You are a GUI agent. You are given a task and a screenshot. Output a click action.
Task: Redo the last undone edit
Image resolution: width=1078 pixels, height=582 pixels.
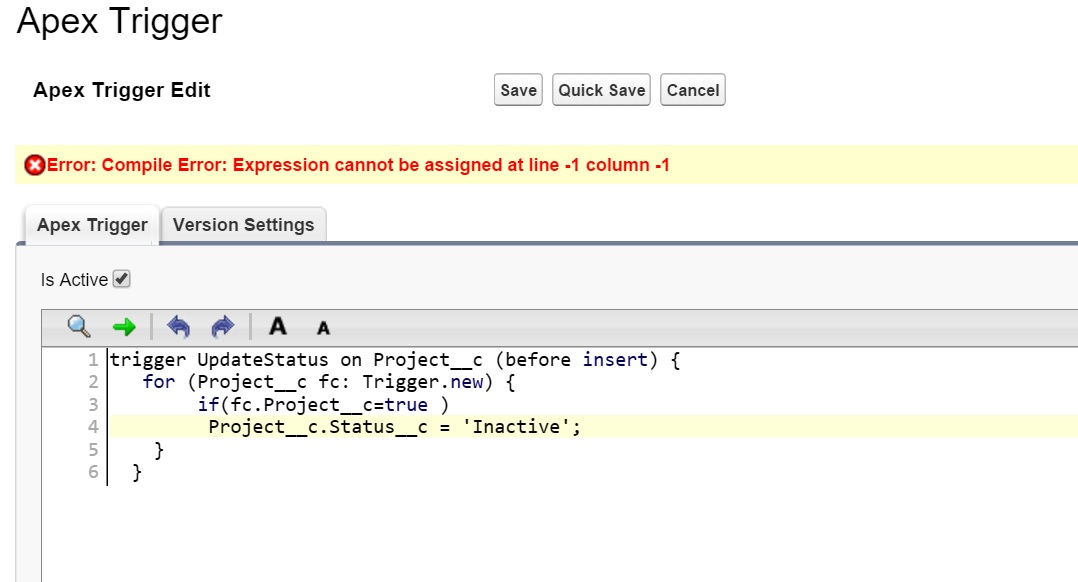pos(222,327)
